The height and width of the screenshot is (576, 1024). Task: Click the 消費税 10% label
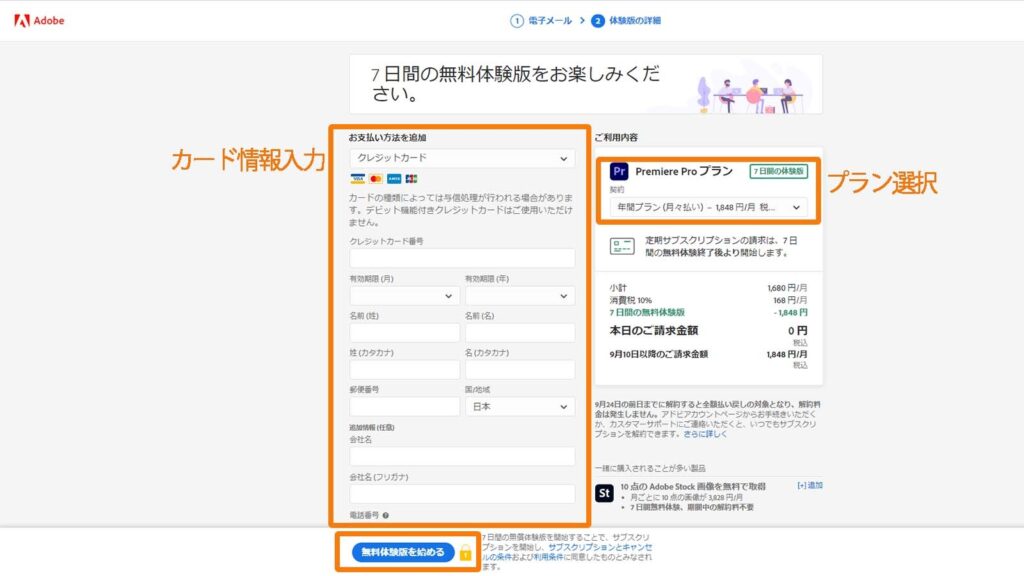click(x=630, y=300)
